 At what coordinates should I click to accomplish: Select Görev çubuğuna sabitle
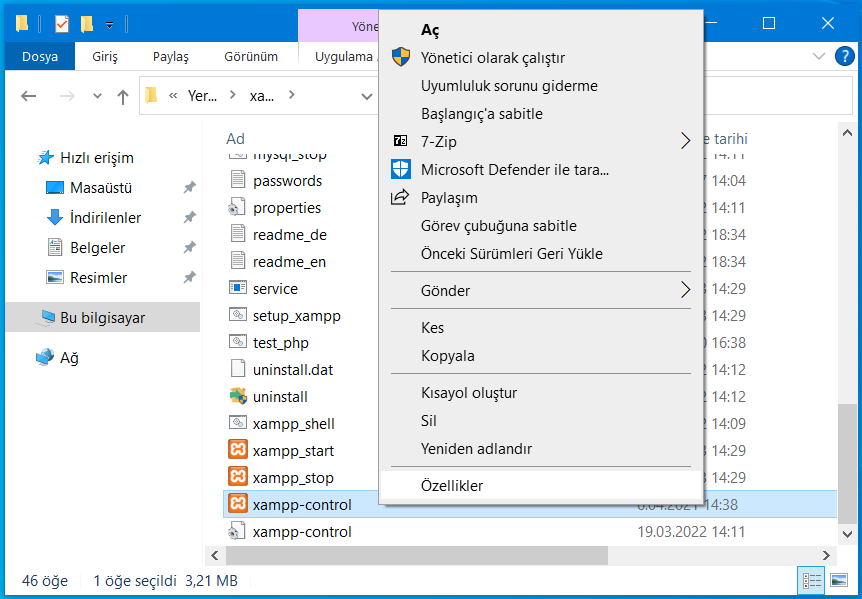pyautogui.click(x=541, y=225)
